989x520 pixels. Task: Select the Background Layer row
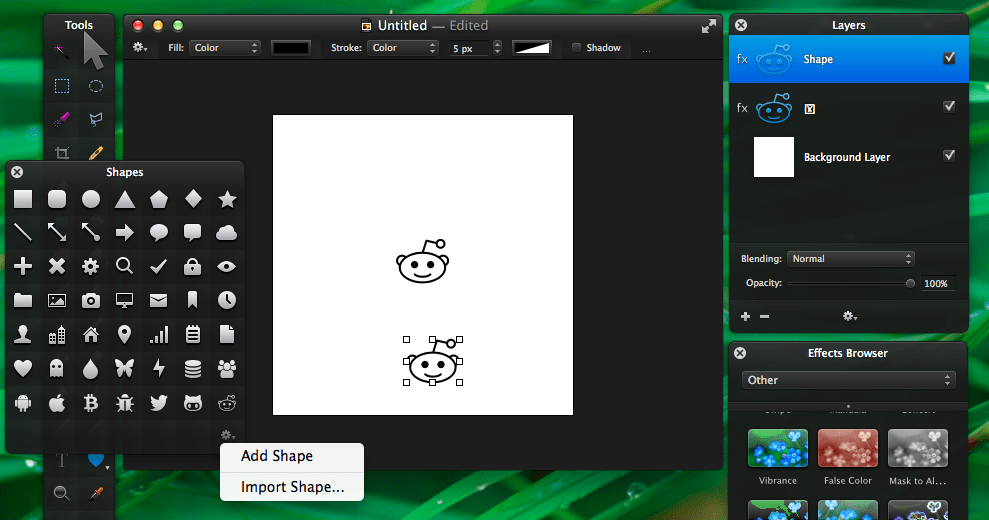(848, 157)
